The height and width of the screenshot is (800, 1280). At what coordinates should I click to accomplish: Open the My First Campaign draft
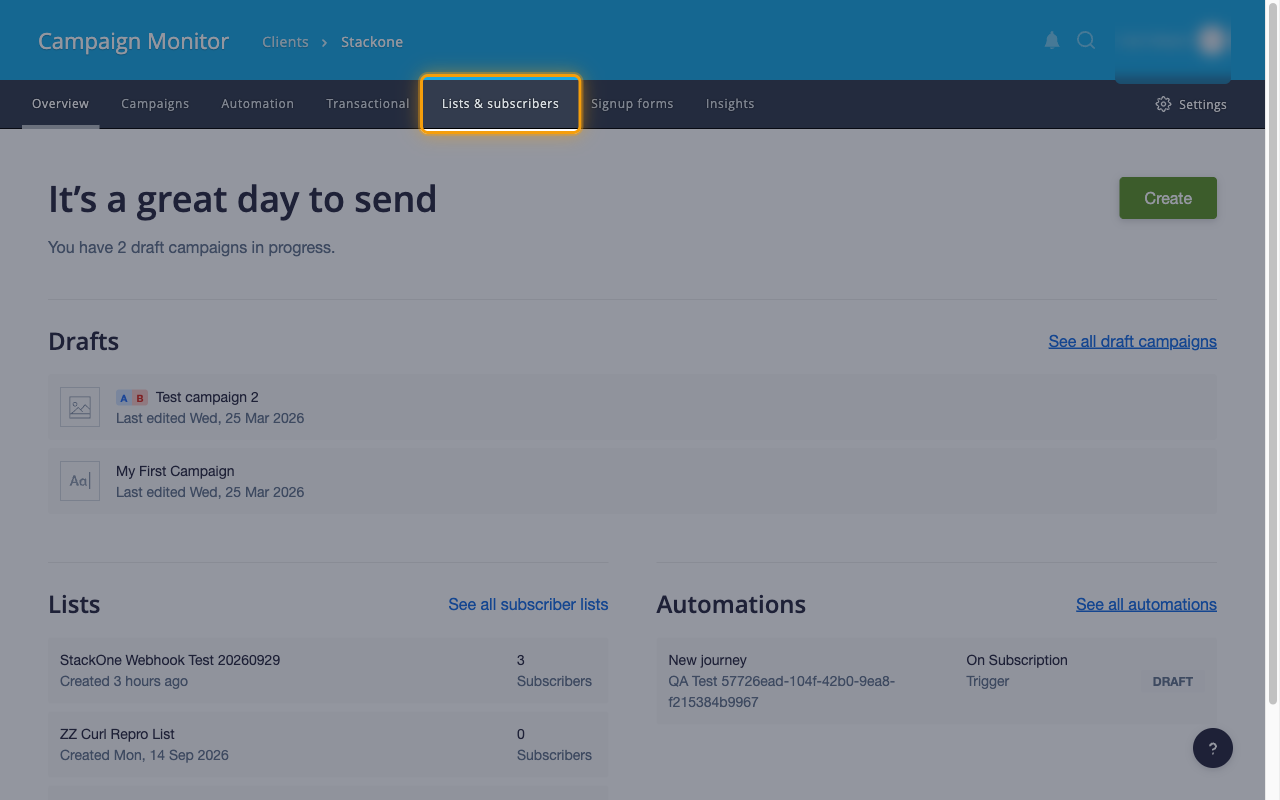point(632,481)
